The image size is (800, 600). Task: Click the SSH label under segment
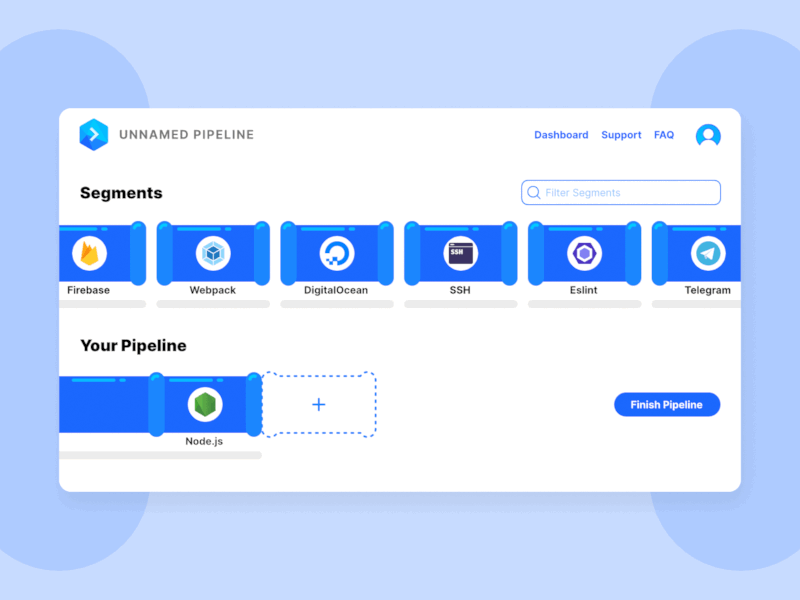coord(460,290)
